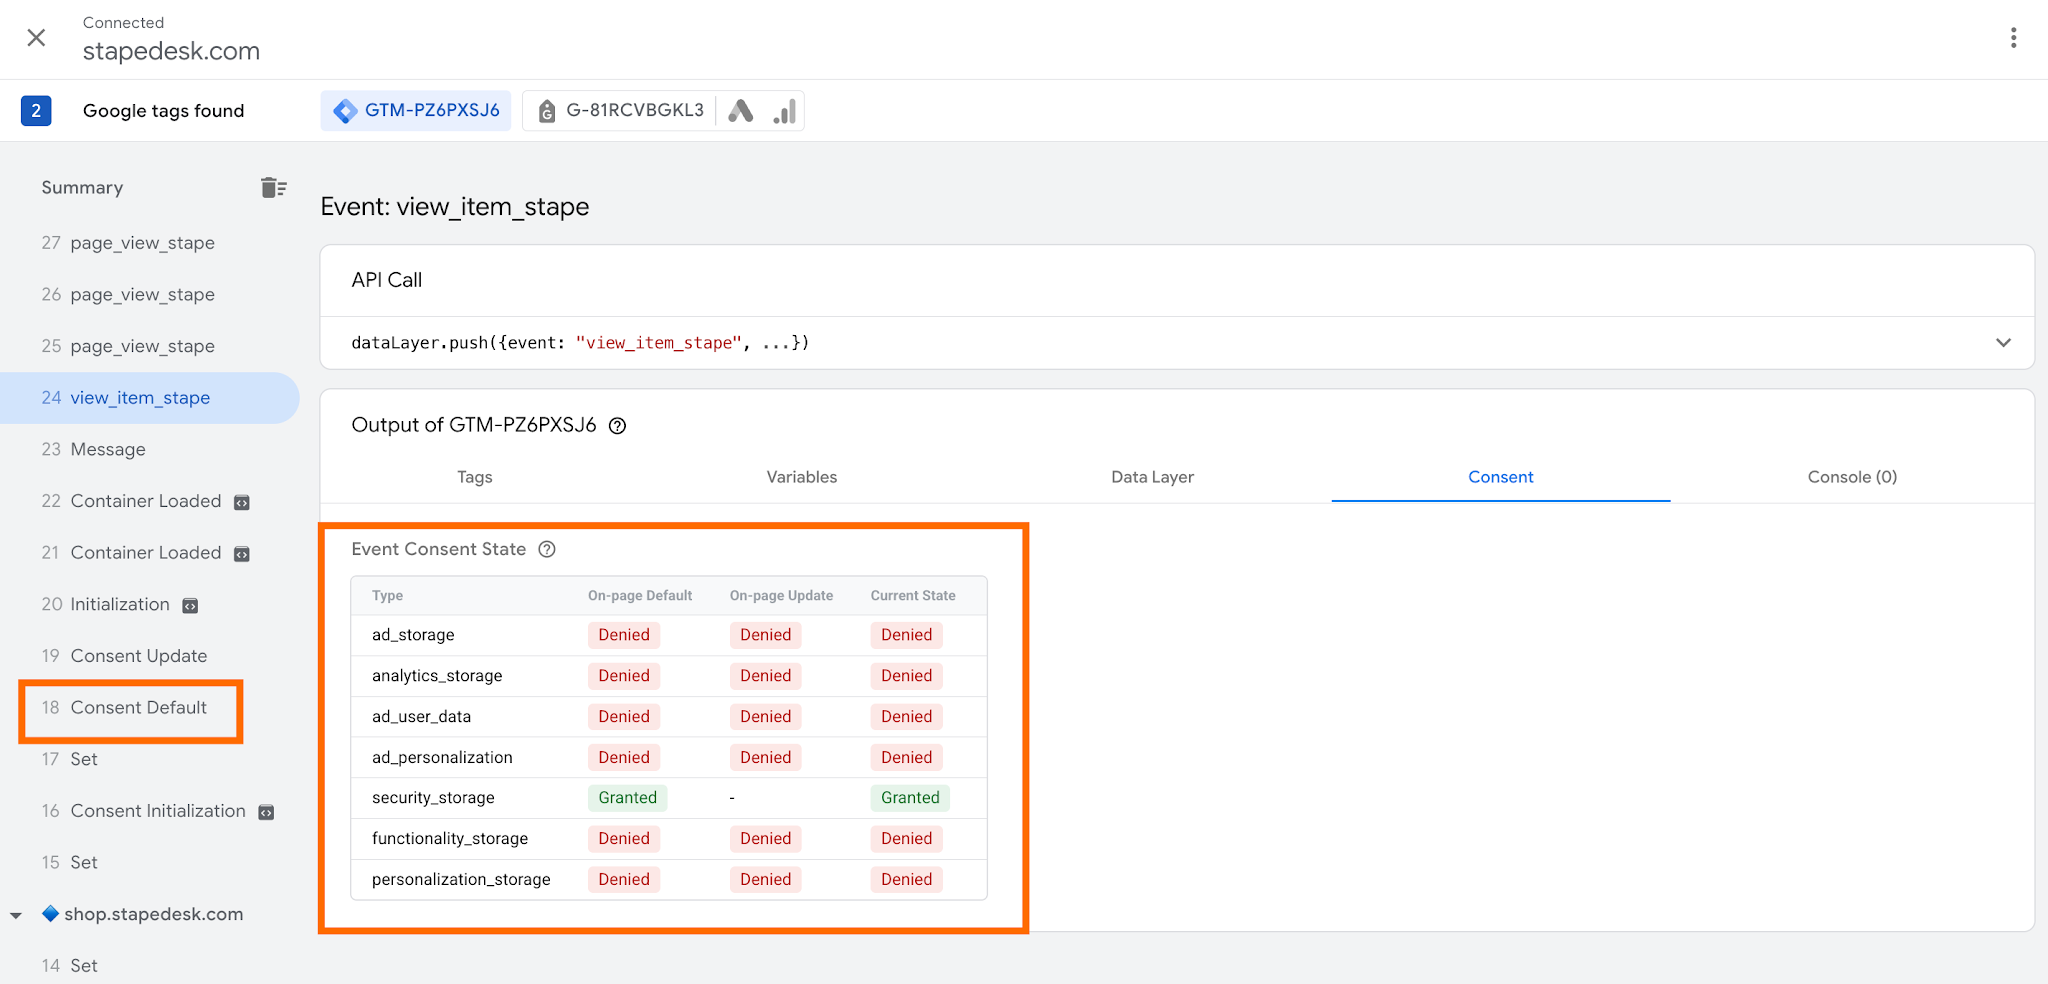Screen dimensions: 2048x984
Task: Click the analytics_storage consent type
Action: [437, 676]
